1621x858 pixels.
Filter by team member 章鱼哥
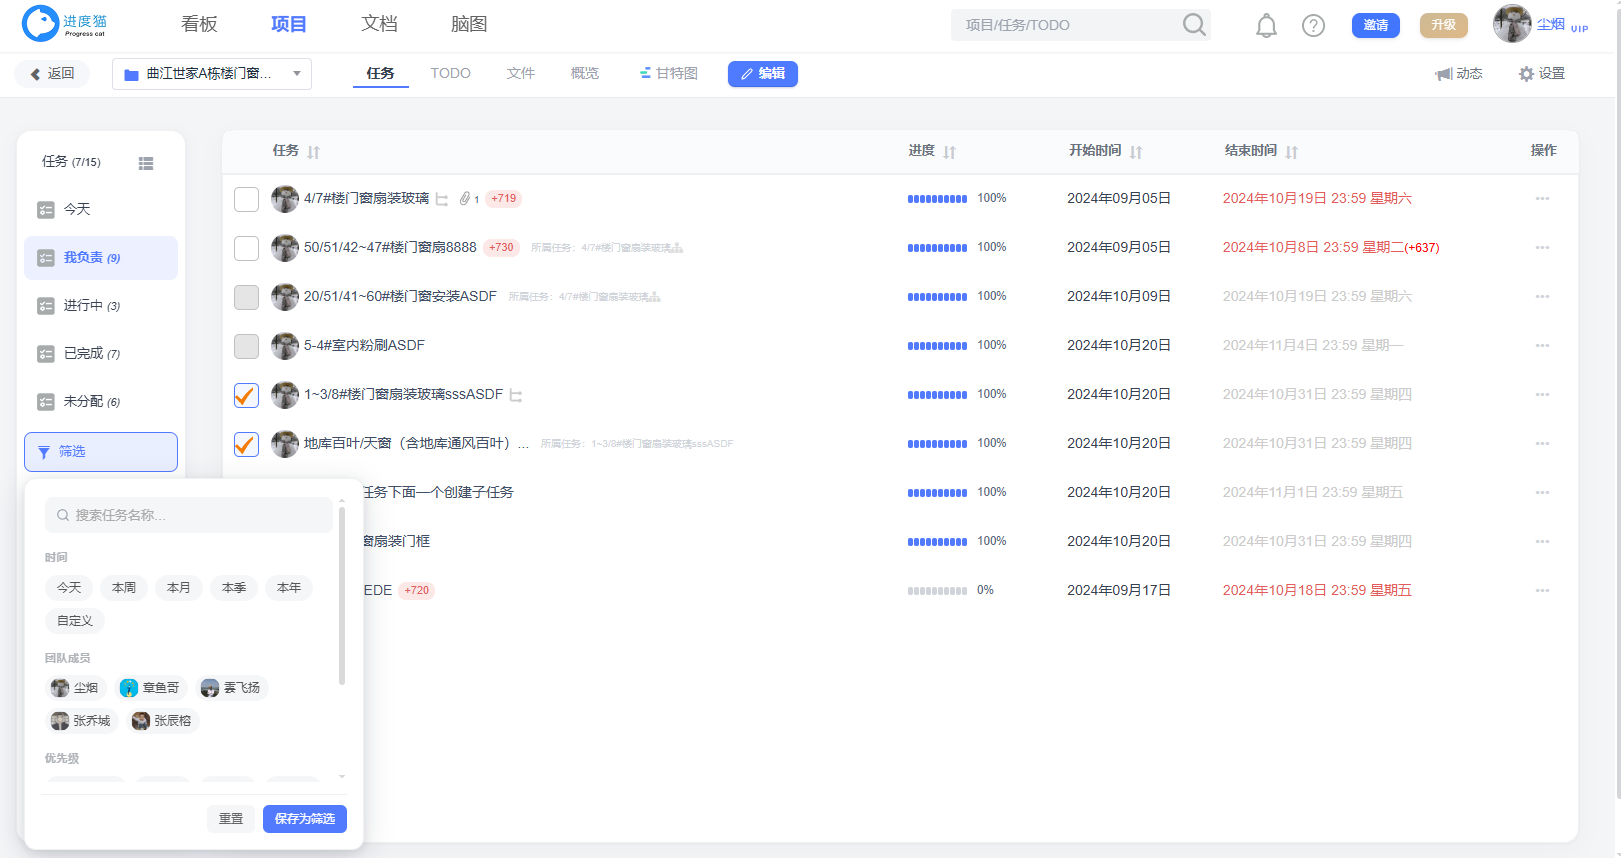pos(150,688)
